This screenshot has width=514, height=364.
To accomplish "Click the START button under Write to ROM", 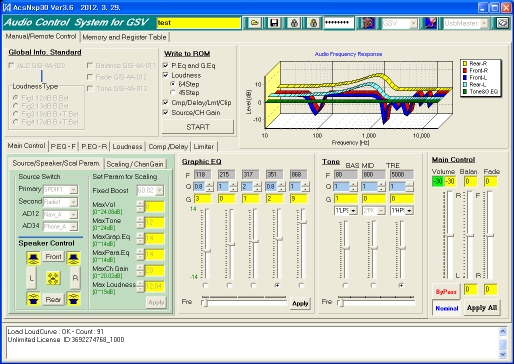I will coord(198,127).
